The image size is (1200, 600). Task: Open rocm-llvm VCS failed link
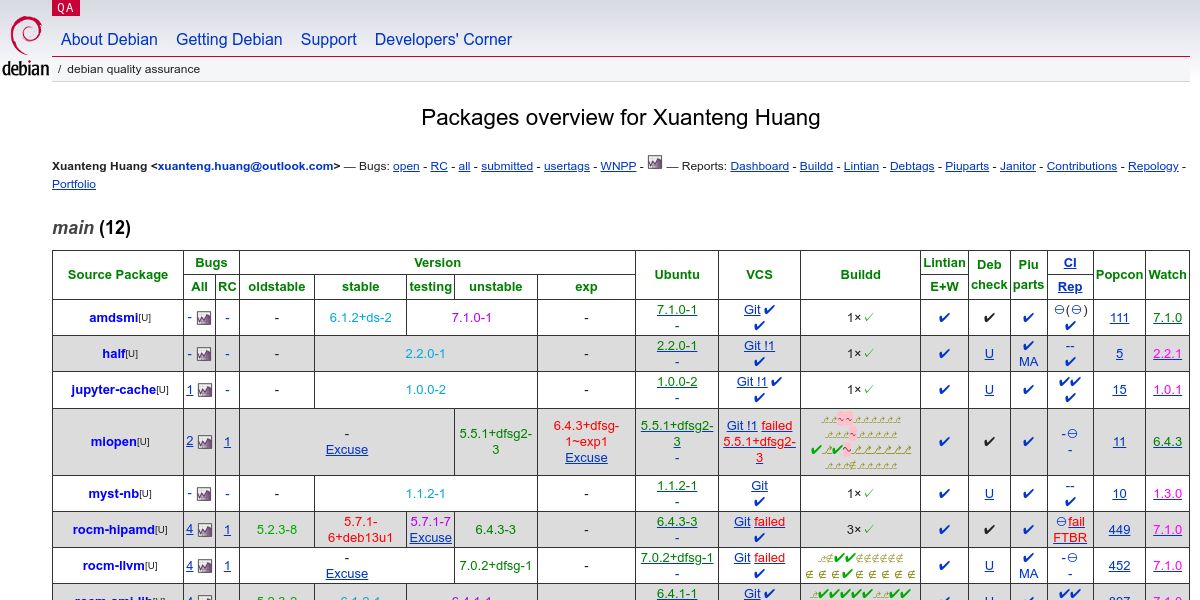pos(769,558)
